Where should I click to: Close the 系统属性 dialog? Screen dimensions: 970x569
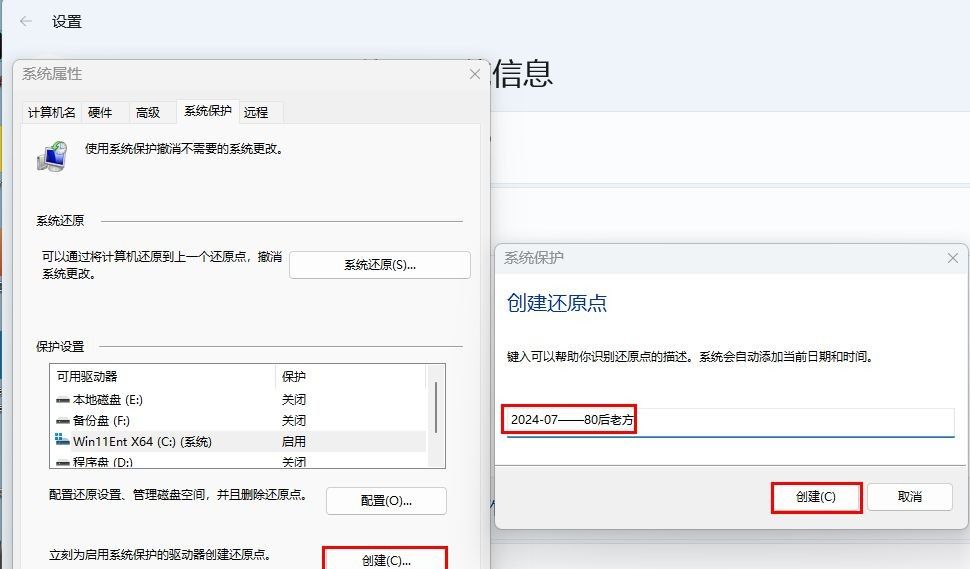pyautogui.click(x=474, y=74)
